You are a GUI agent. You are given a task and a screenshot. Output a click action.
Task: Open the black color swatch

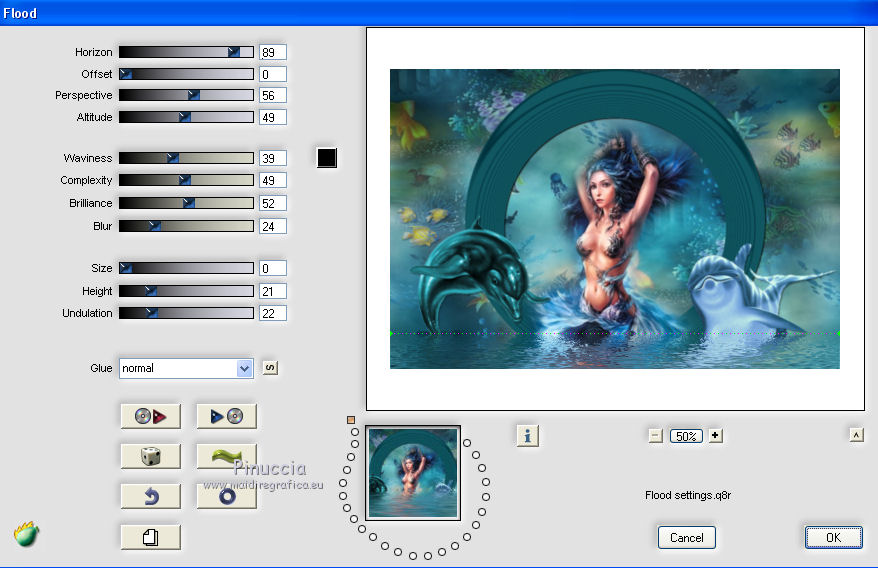click(x=326, y=158)
